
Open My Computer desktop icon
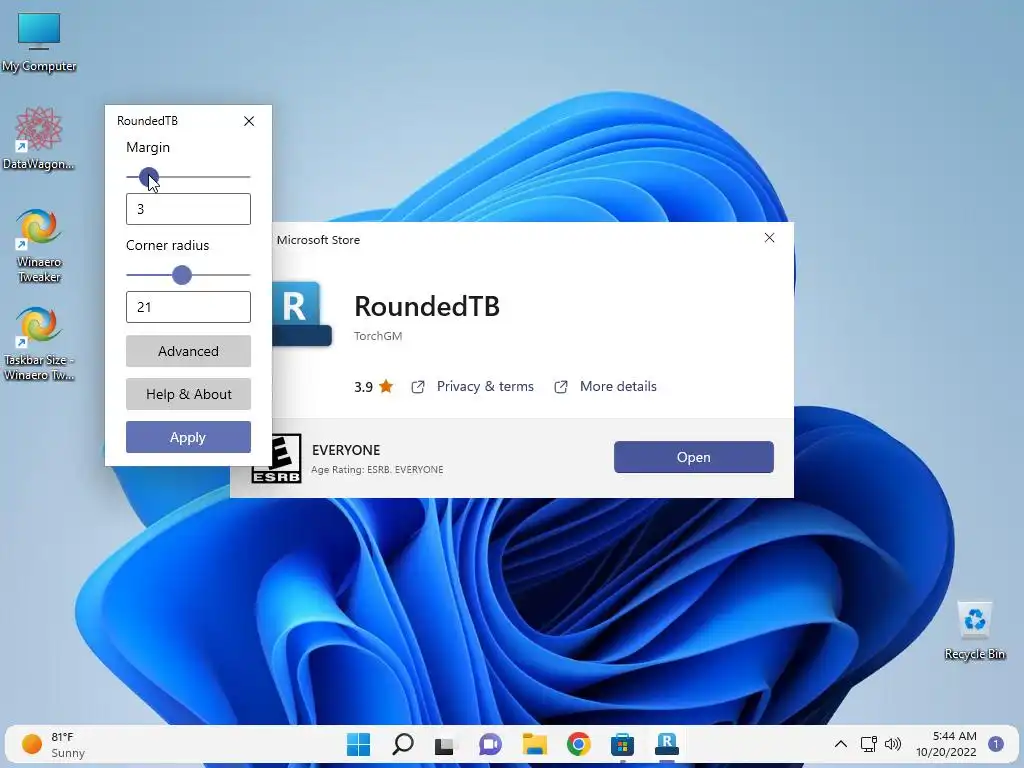click(39, 42)
